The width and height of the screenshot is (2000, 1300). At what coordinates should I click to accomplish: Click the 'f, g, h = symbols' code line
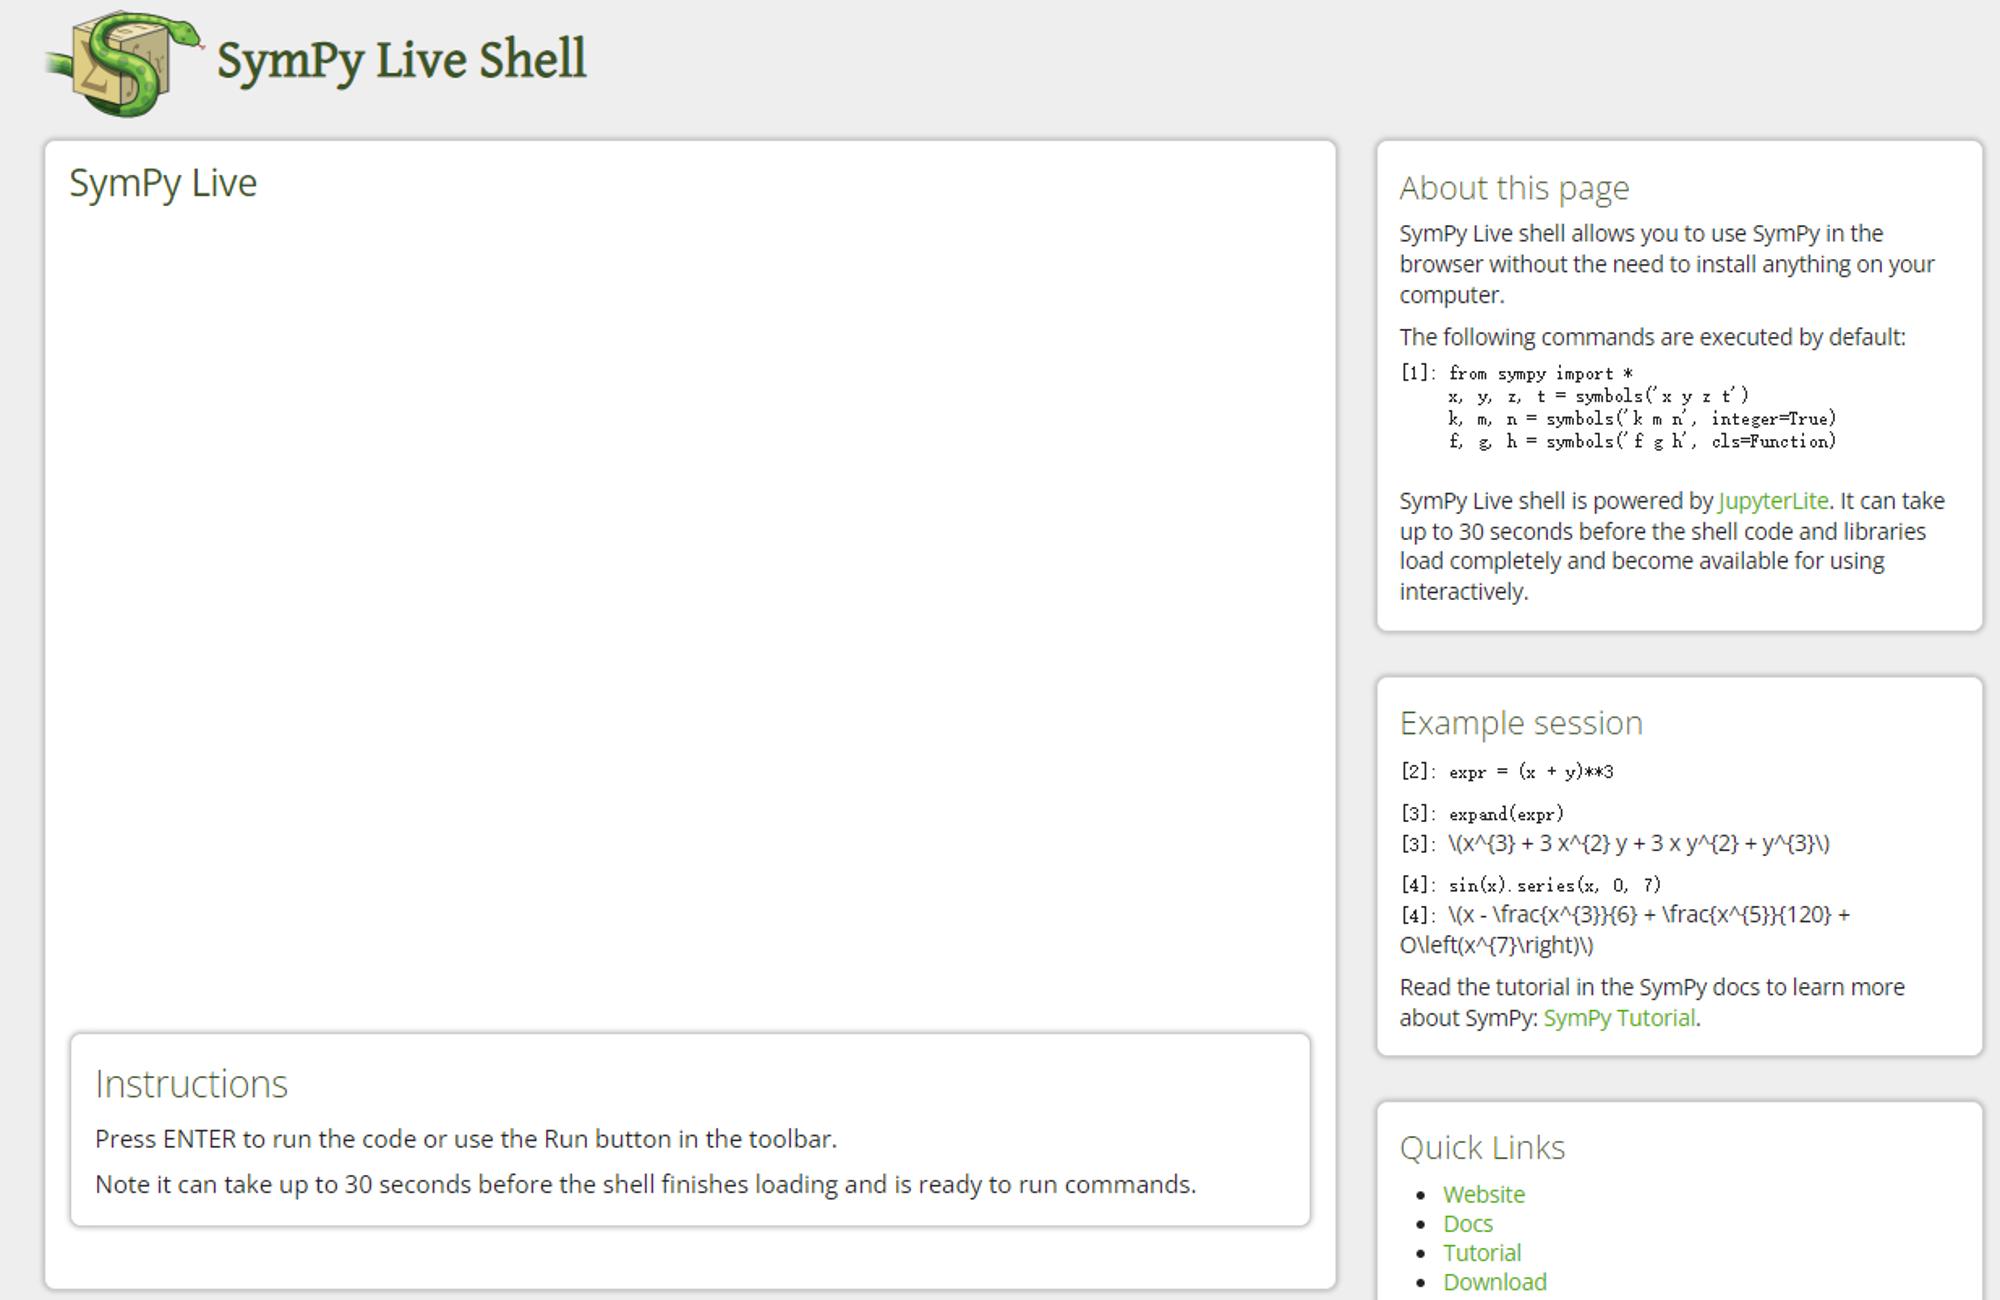(1642, 441)
